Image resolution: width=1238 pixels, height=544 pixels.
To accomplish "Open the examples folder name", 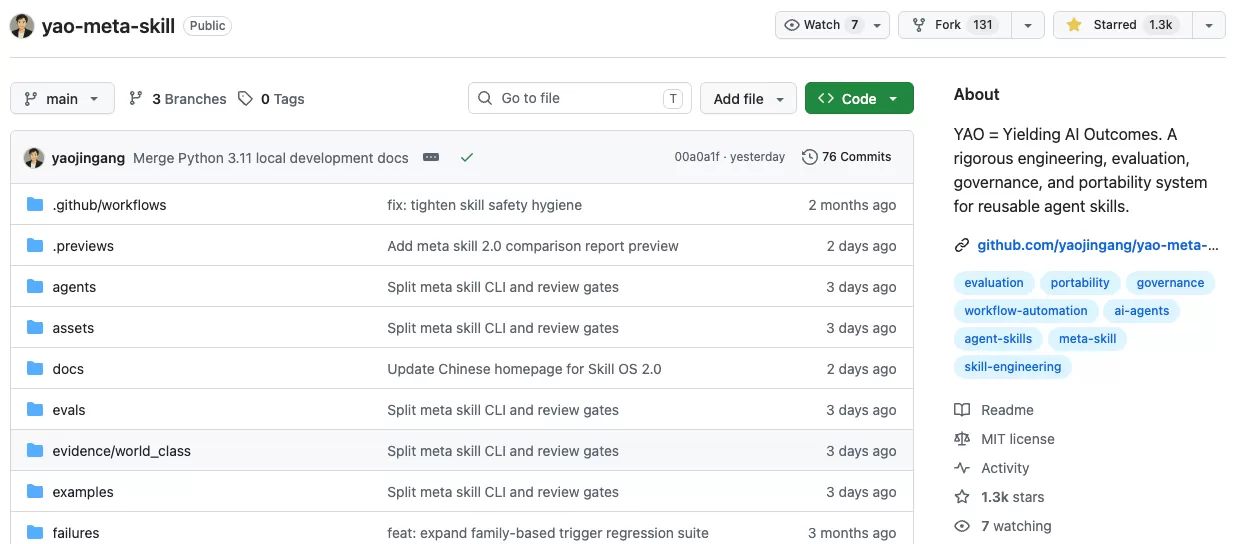I will pos(83,492).
